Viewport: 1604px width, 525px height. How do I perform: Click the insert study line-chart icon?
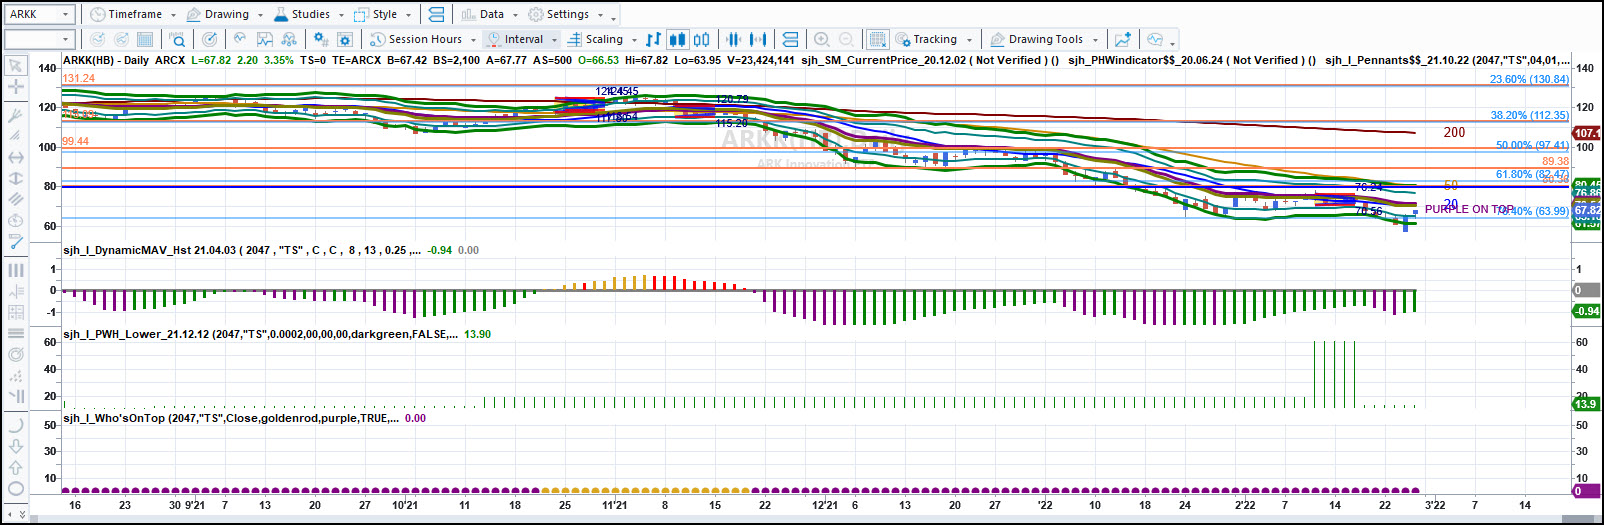coord(240,39)
